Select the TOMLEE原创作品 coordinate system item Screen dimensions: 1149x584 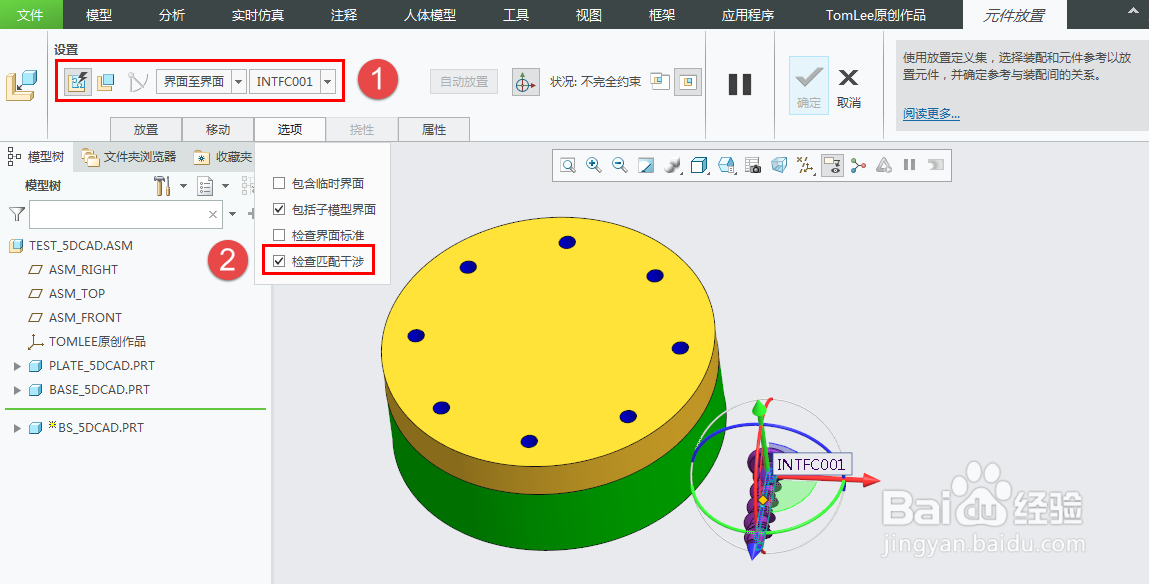pyautogui.click(x=97, y=341)
